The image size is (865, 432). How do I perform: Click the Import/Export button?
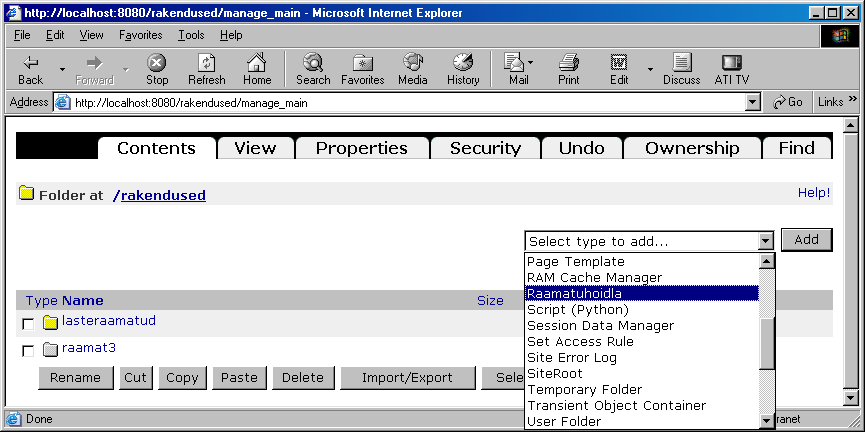pyautogui.click(x=407, y=378)
